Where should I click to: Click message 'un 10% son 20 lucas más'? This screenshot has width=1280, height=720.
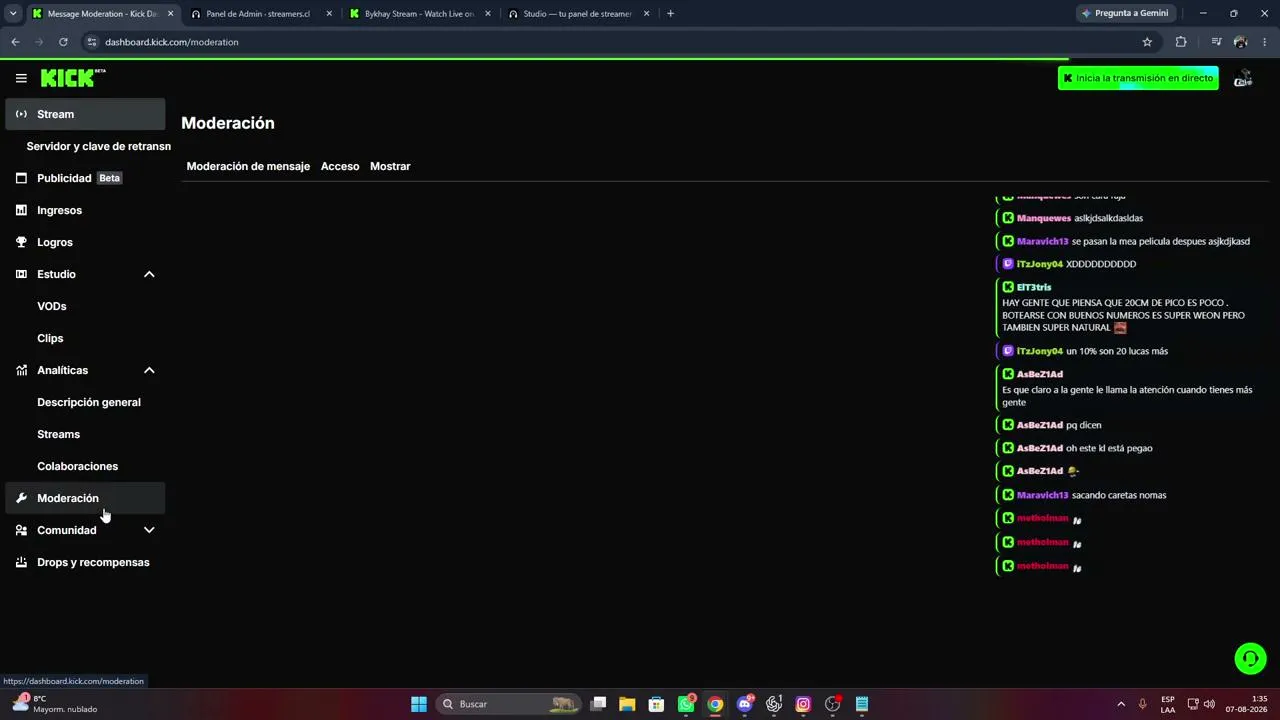(1117, 351)
